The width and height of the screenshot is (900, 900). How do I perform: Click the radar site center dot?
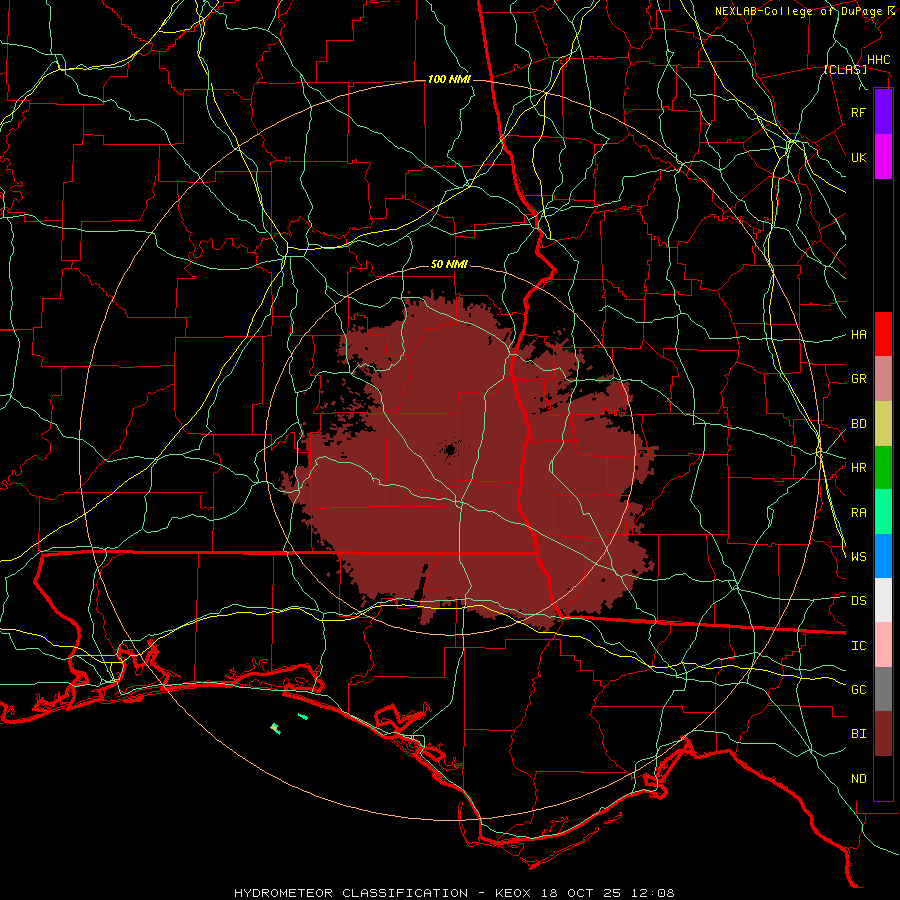(450, 450)
